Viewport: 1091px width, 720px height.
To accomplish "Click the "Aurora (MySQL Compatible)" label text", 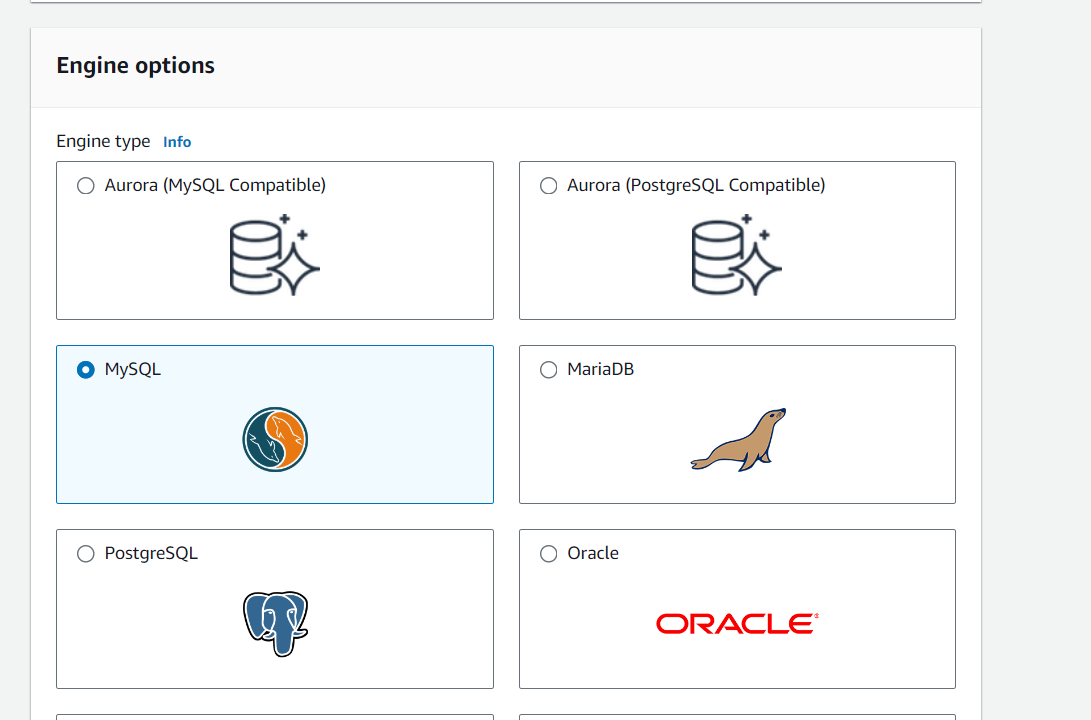I will click(215, 185).
